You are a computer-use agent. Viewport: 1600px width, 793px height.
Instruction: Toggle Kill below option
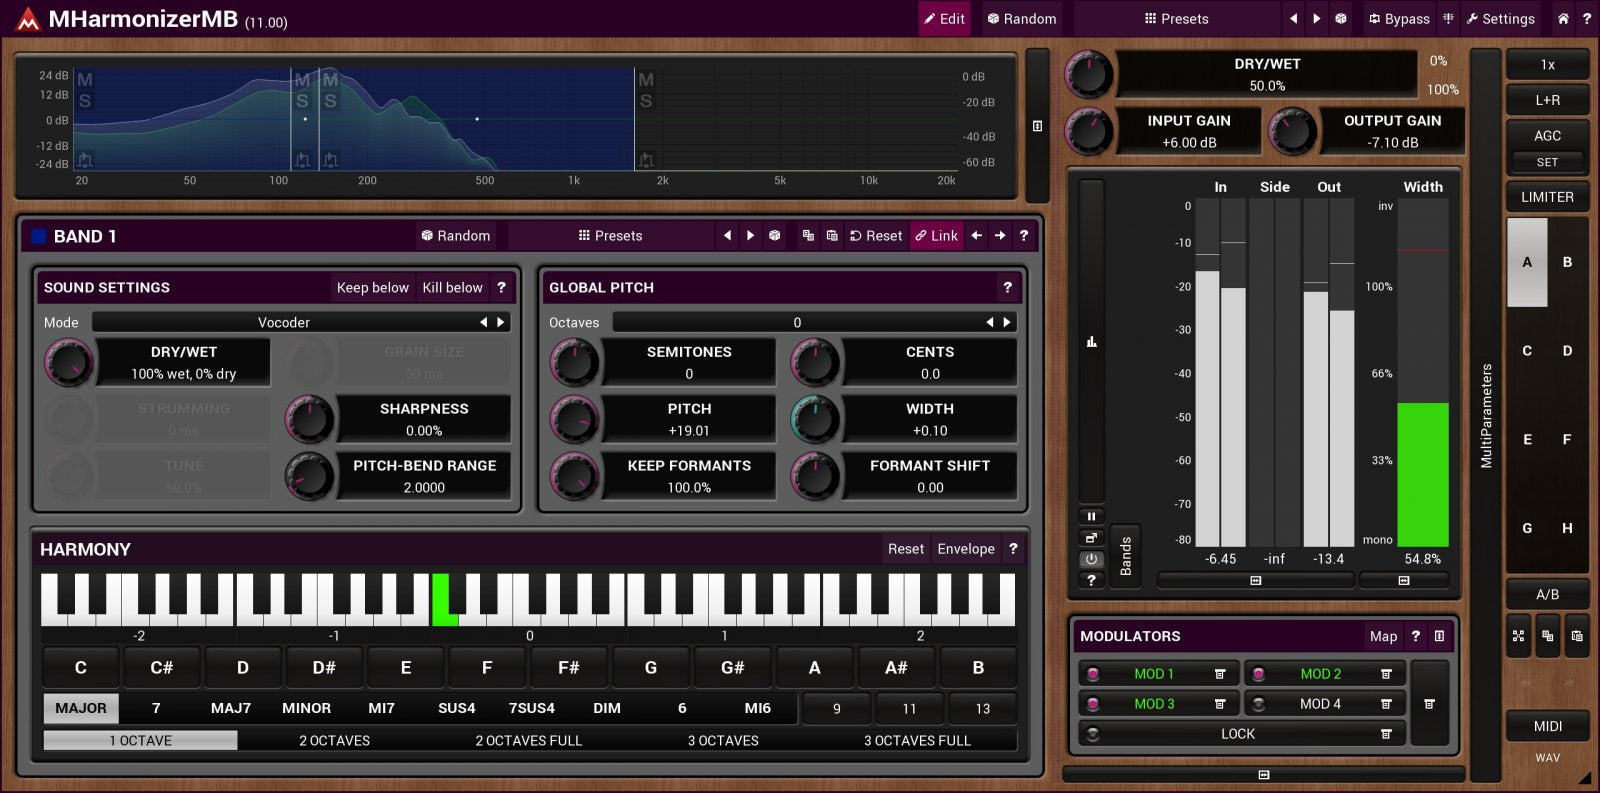452,287
